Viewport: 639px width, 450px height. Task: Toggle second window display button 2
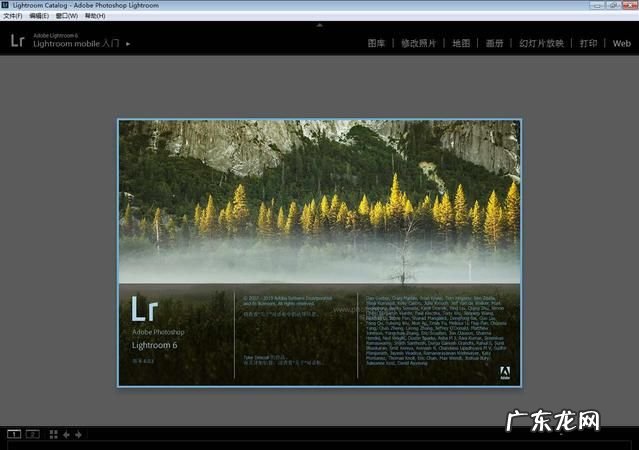[33, 434]
